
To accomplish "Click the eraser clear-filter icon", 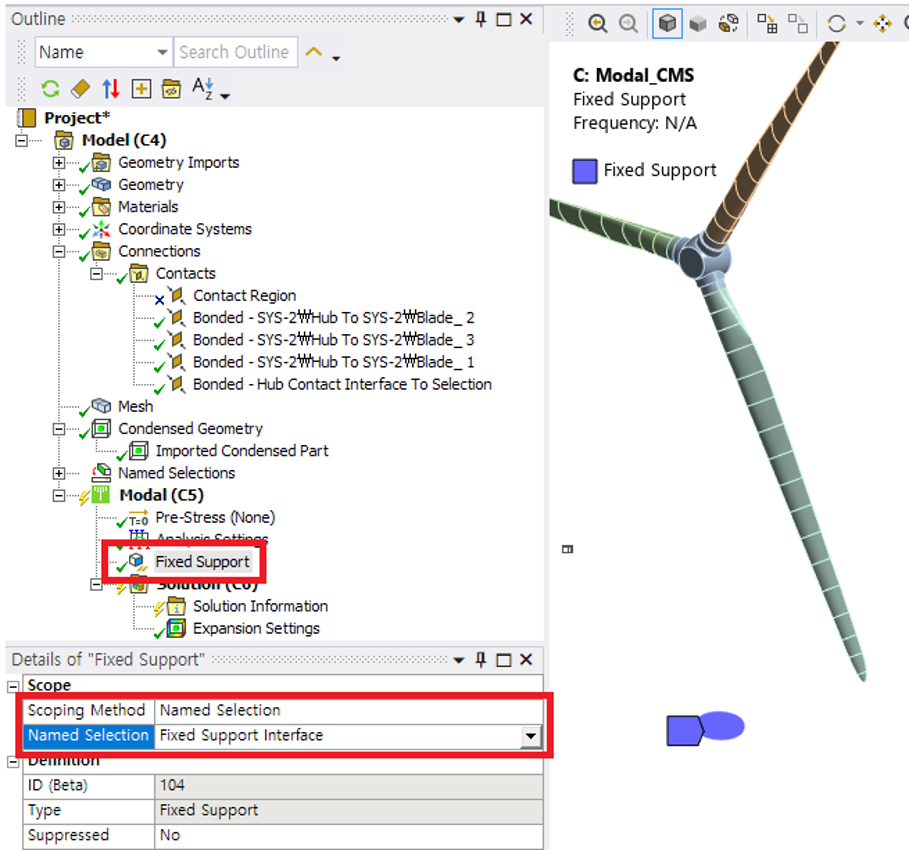I will pyautogui.click(x=80, y=89).
